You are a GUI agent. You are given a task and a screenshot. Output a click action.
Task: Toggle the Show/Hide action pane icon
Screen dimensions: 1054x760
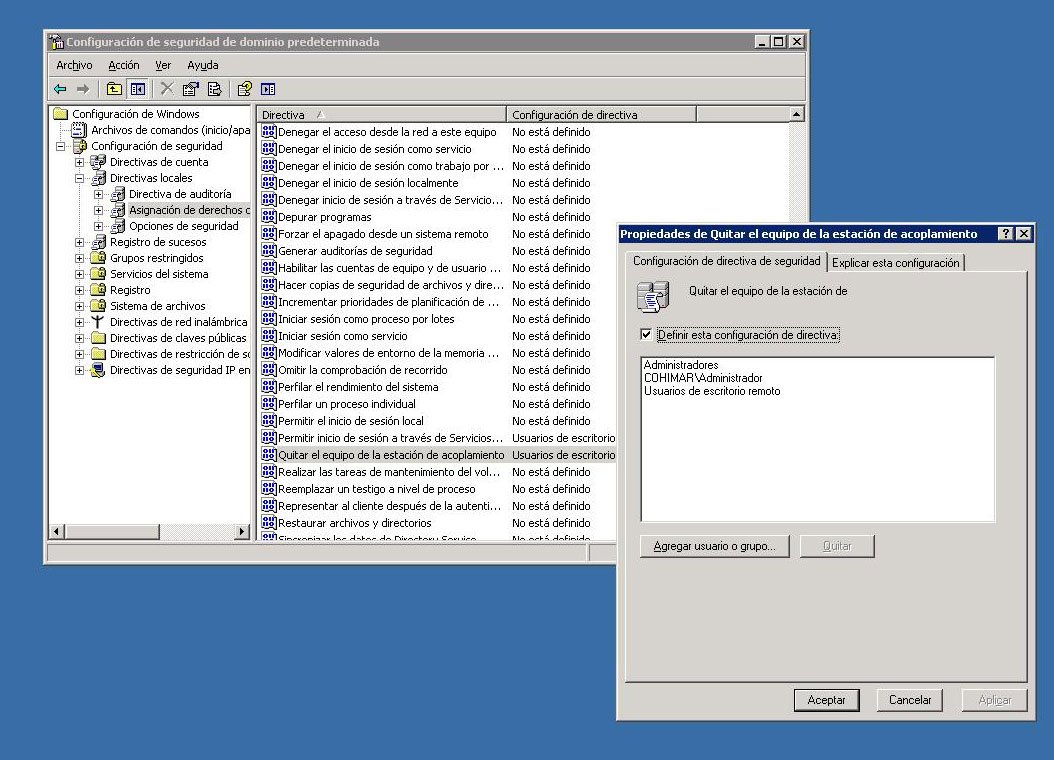(268, 89)
